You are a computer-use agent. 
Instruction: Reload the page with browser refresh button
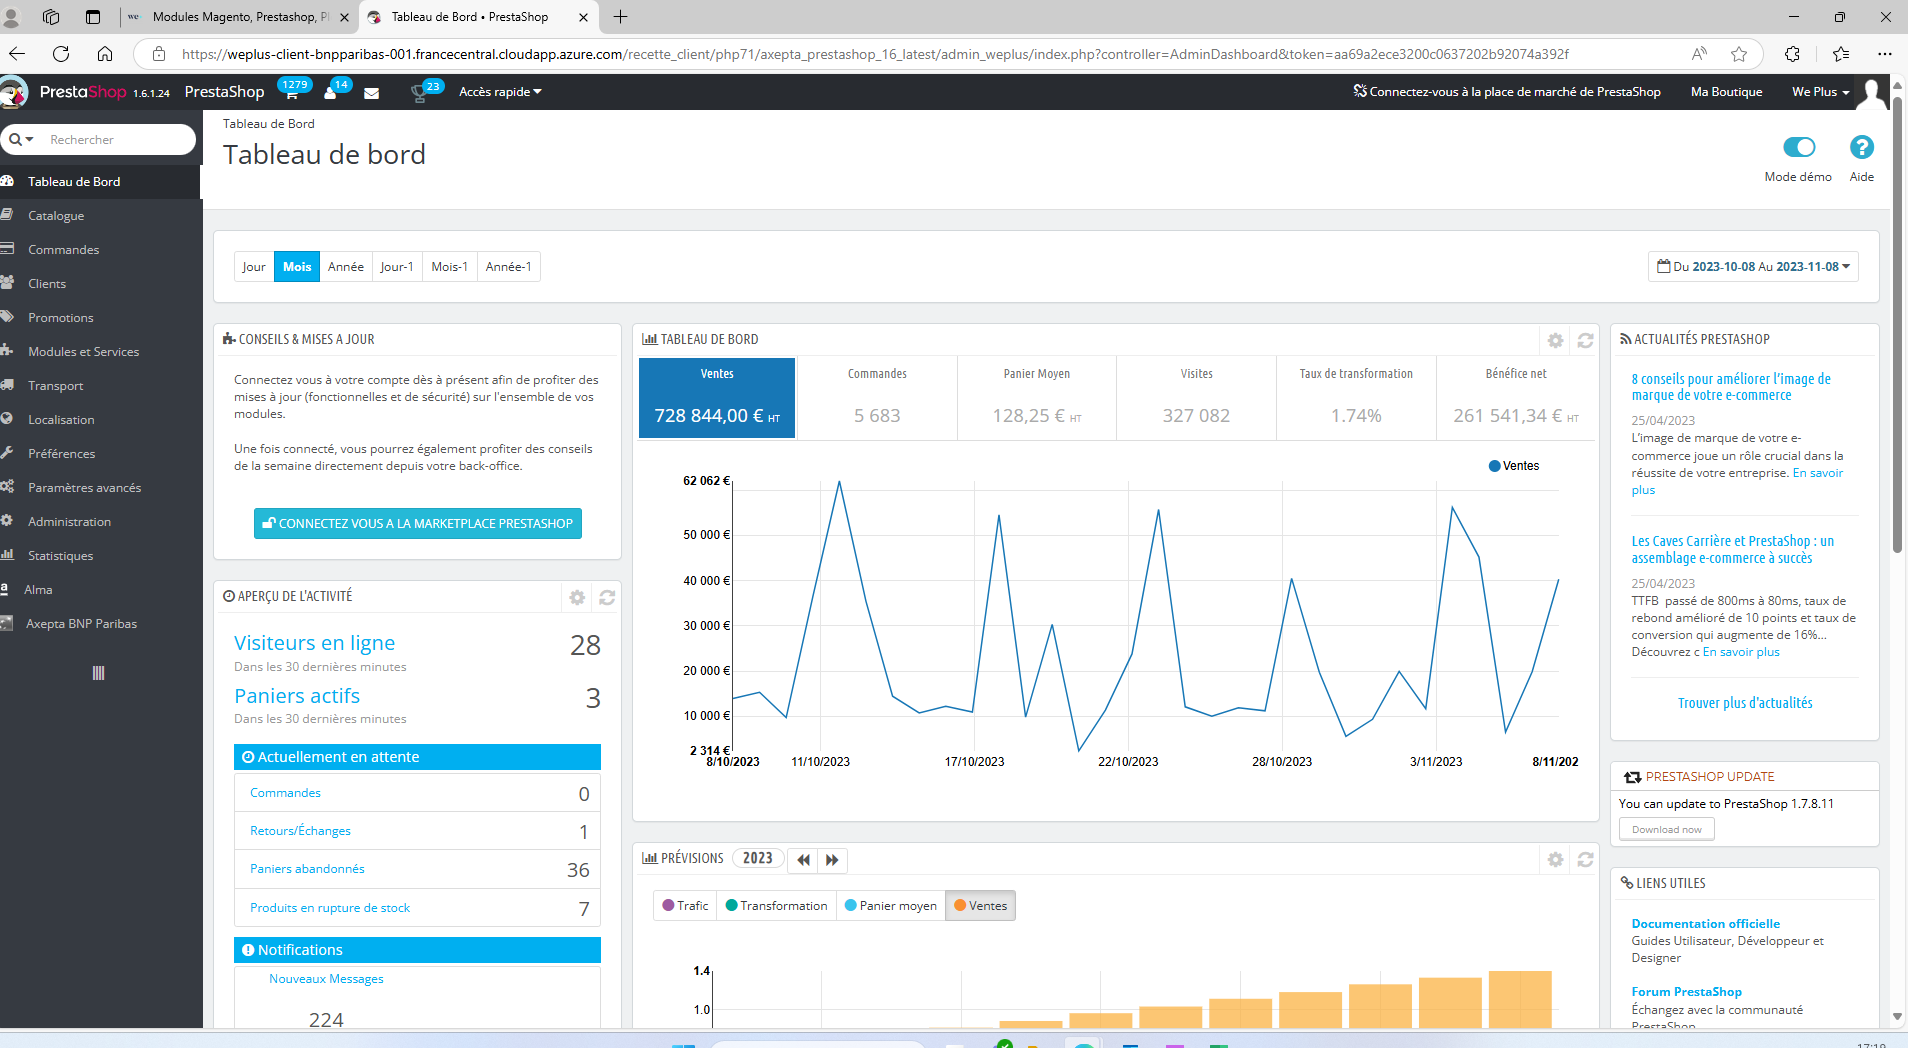61,54
